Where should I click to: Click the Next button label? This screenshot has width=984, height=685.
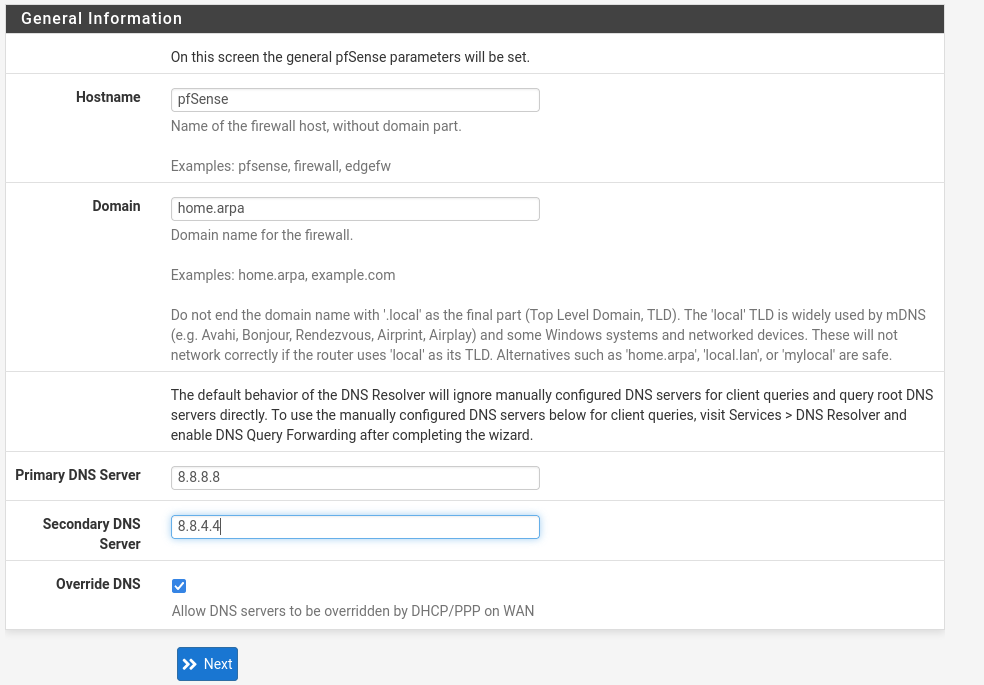(x=218, y=664)
